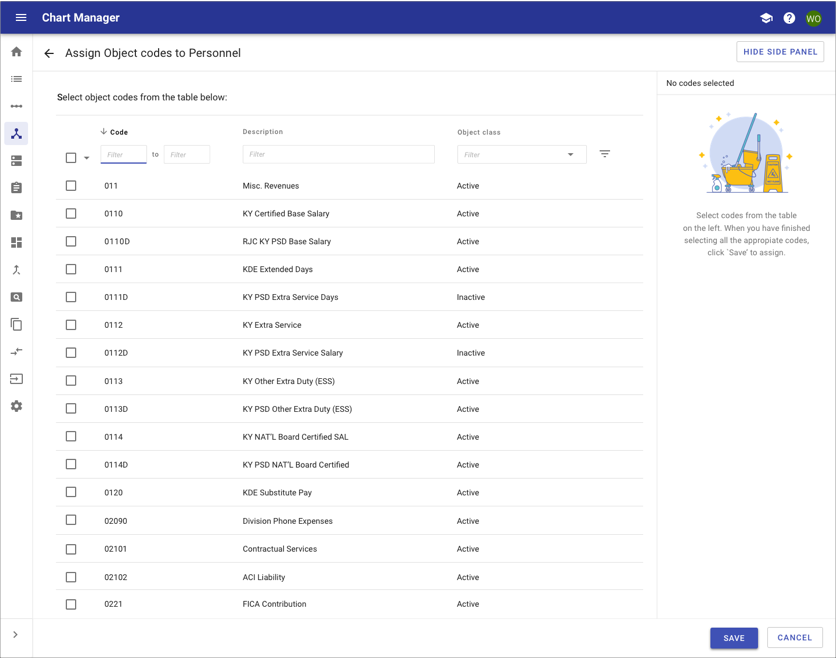Tick the checkbox for code 0110D

pos(71,241)
